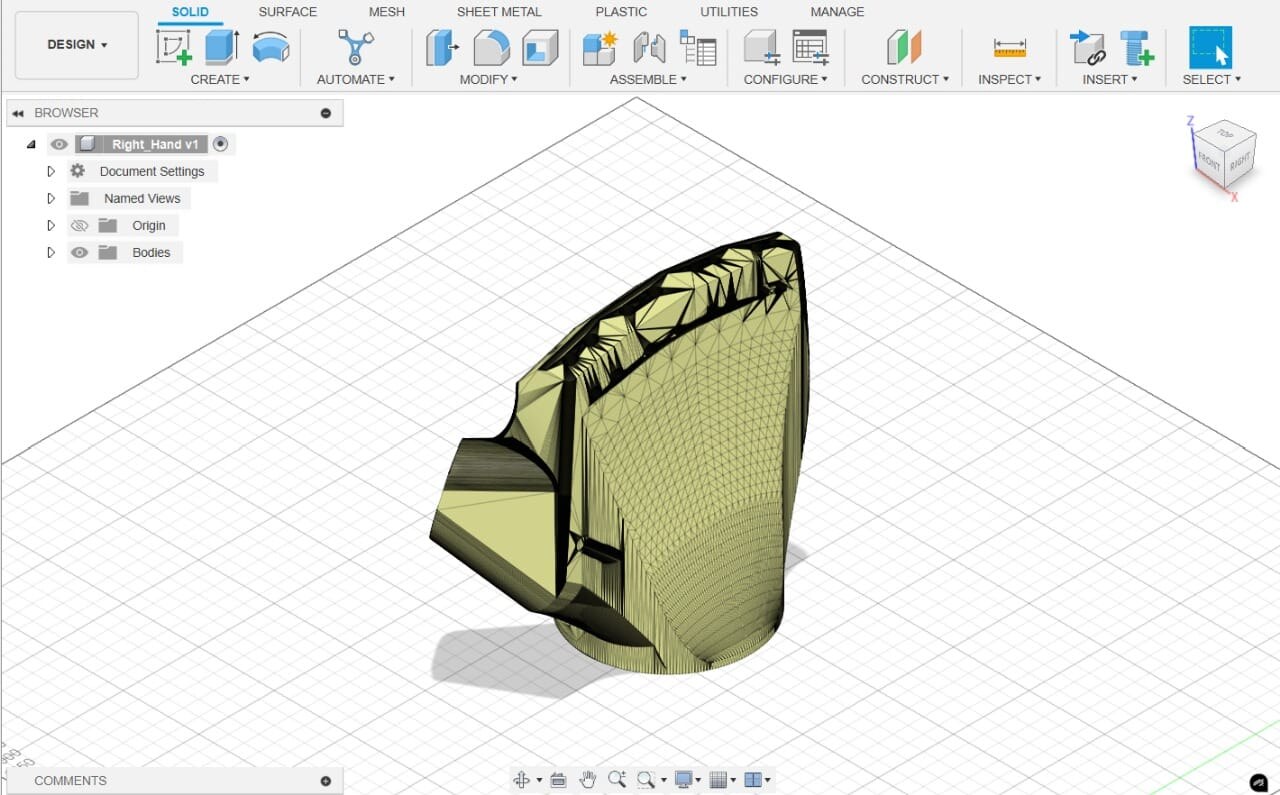The width and height of the screenshot is (1280, 795).
Task: Minimize the Browser panel using its round button
Action: pyautogui.click(x=325, y=113)
